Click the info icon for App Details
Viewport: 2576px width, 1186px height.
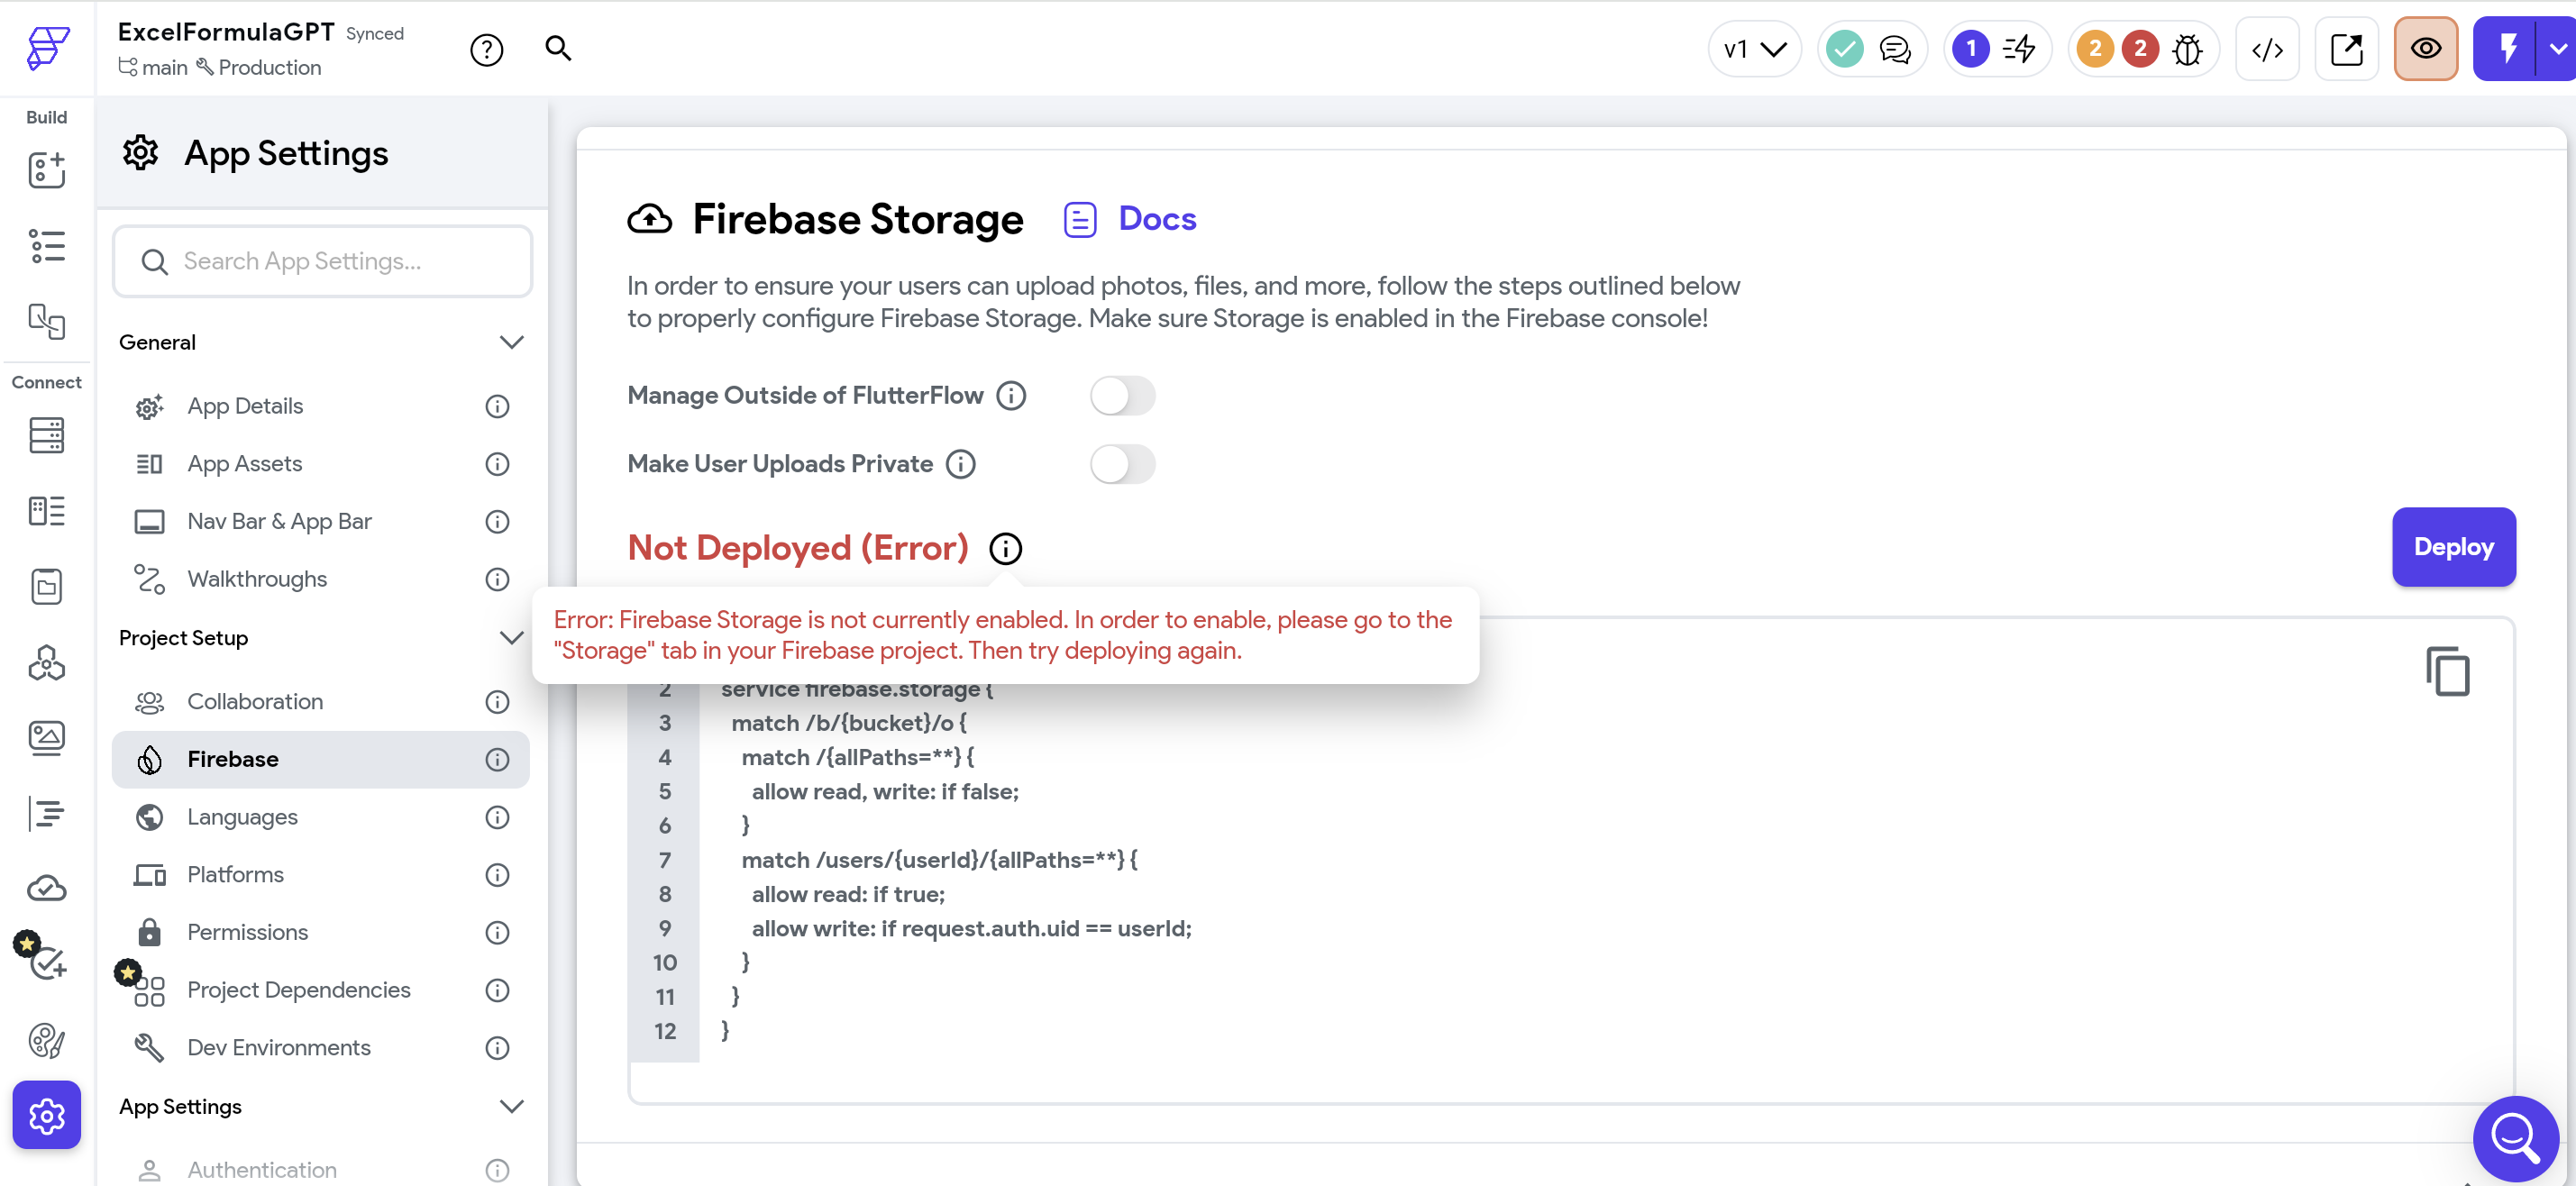click(x=497, y=407)
